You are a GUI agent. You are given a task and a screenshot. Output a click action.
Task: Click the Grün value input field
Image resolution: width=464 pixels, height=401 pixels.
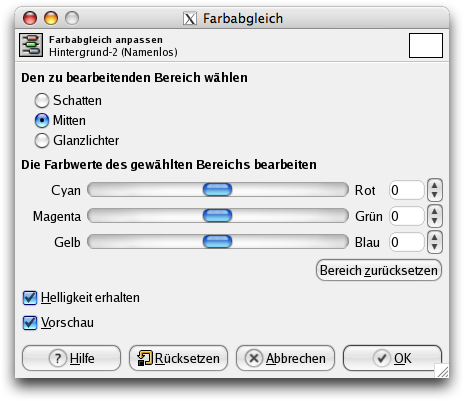(x=407, y=216)
